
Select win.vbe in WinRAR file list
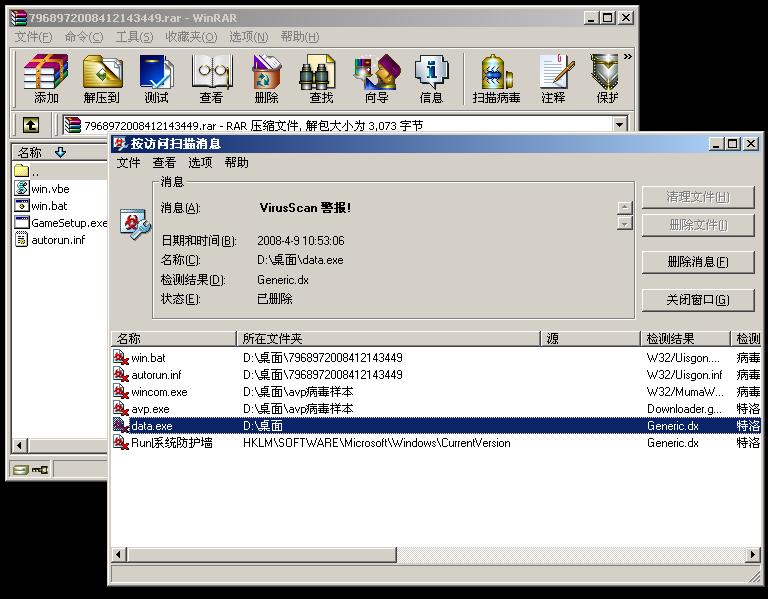click(x=42, y=189)
